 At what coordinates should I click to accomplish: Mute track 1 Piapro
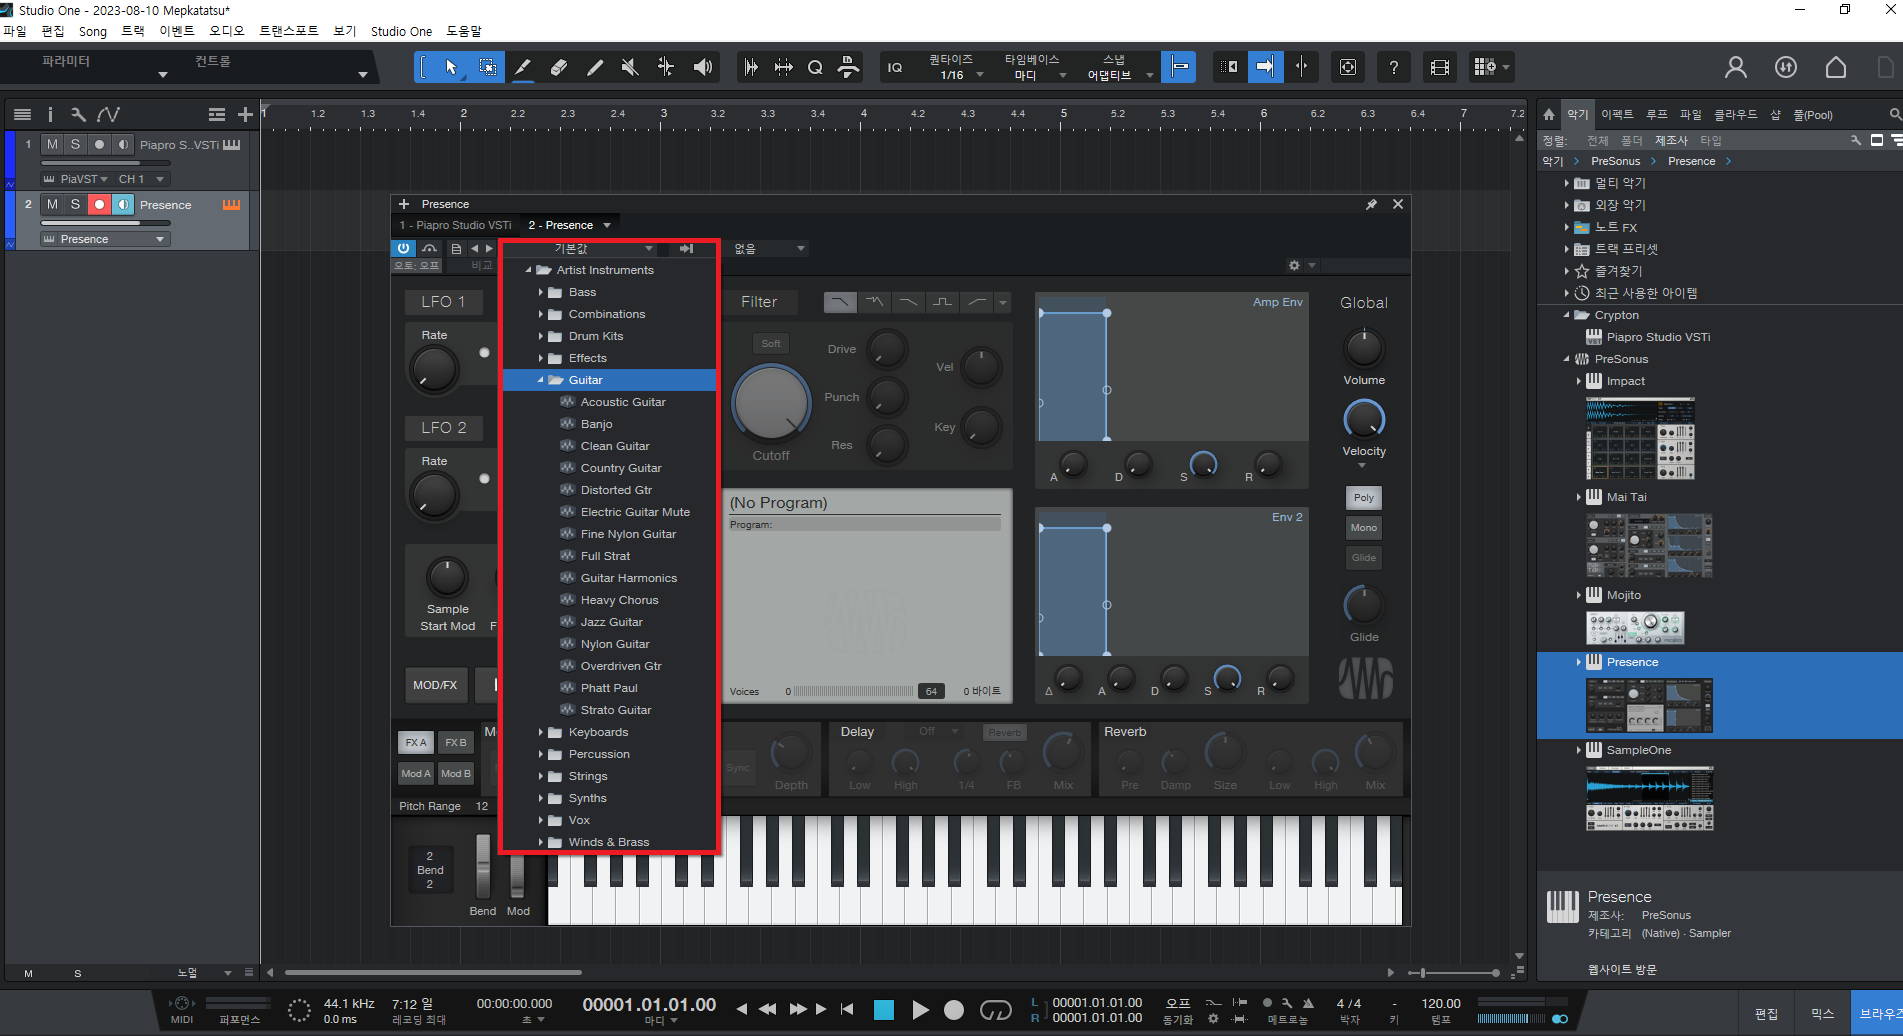point(52,145)
